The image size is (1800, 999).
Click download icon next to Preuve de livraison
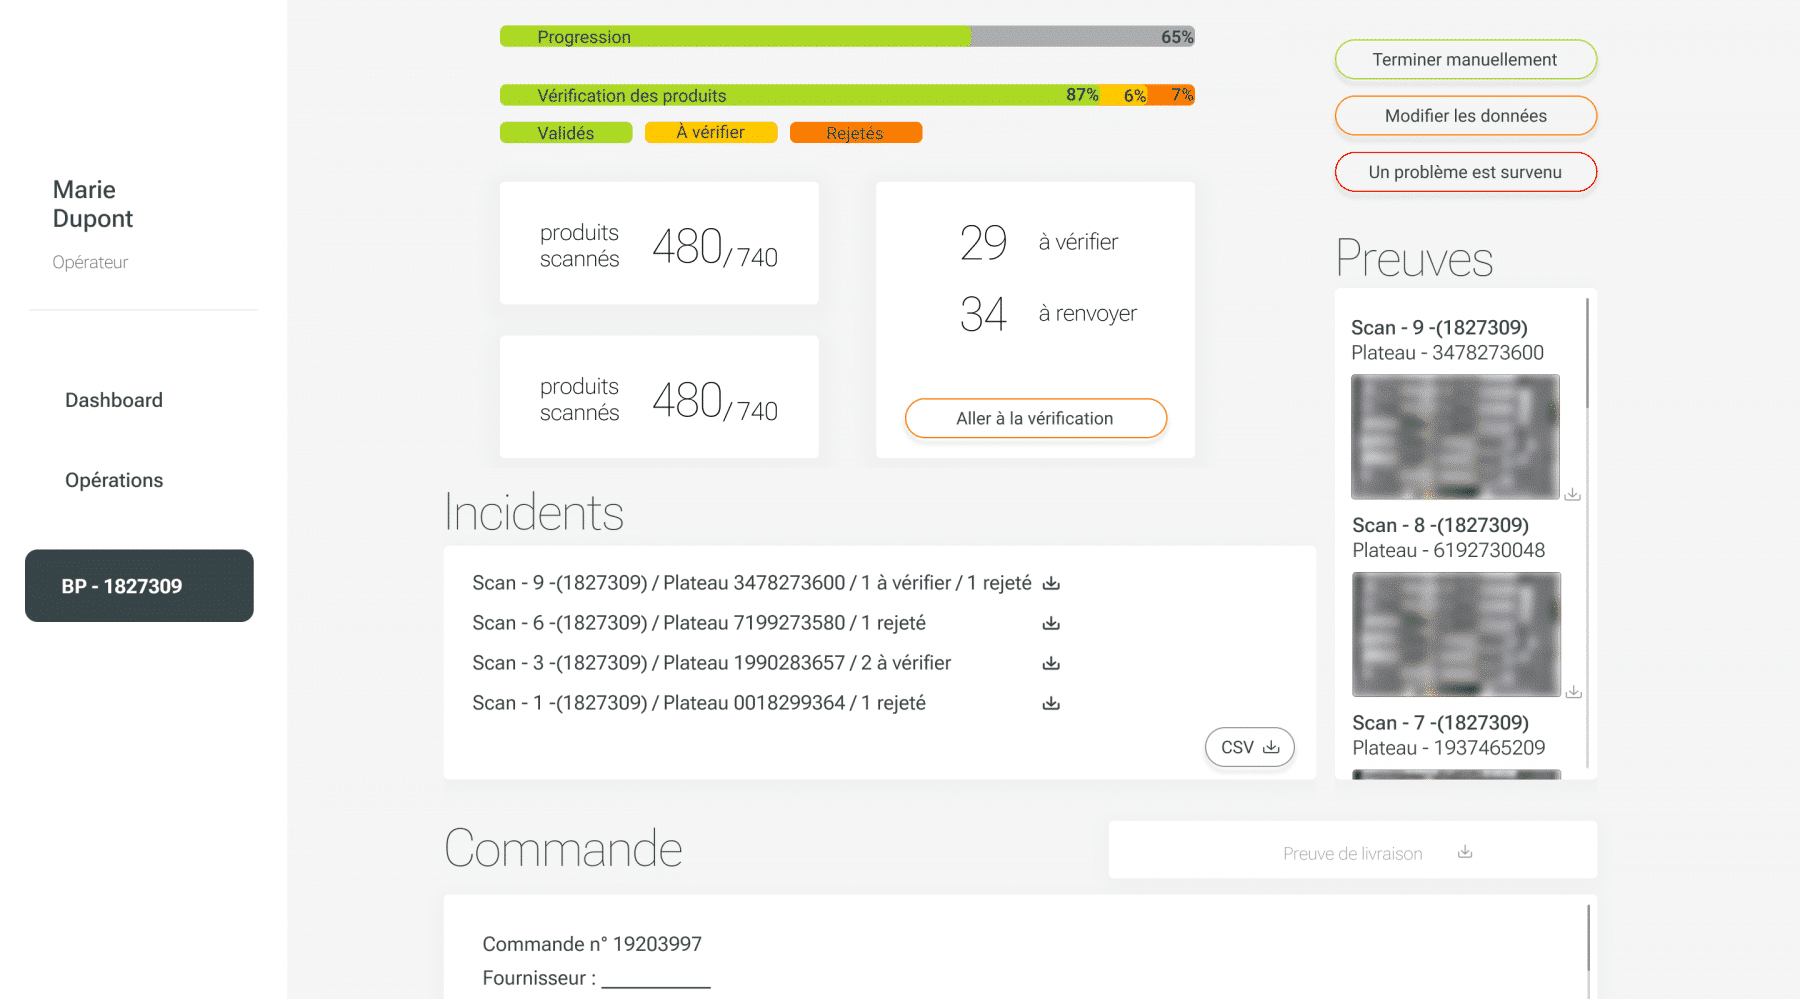[x=1465, y=852]
